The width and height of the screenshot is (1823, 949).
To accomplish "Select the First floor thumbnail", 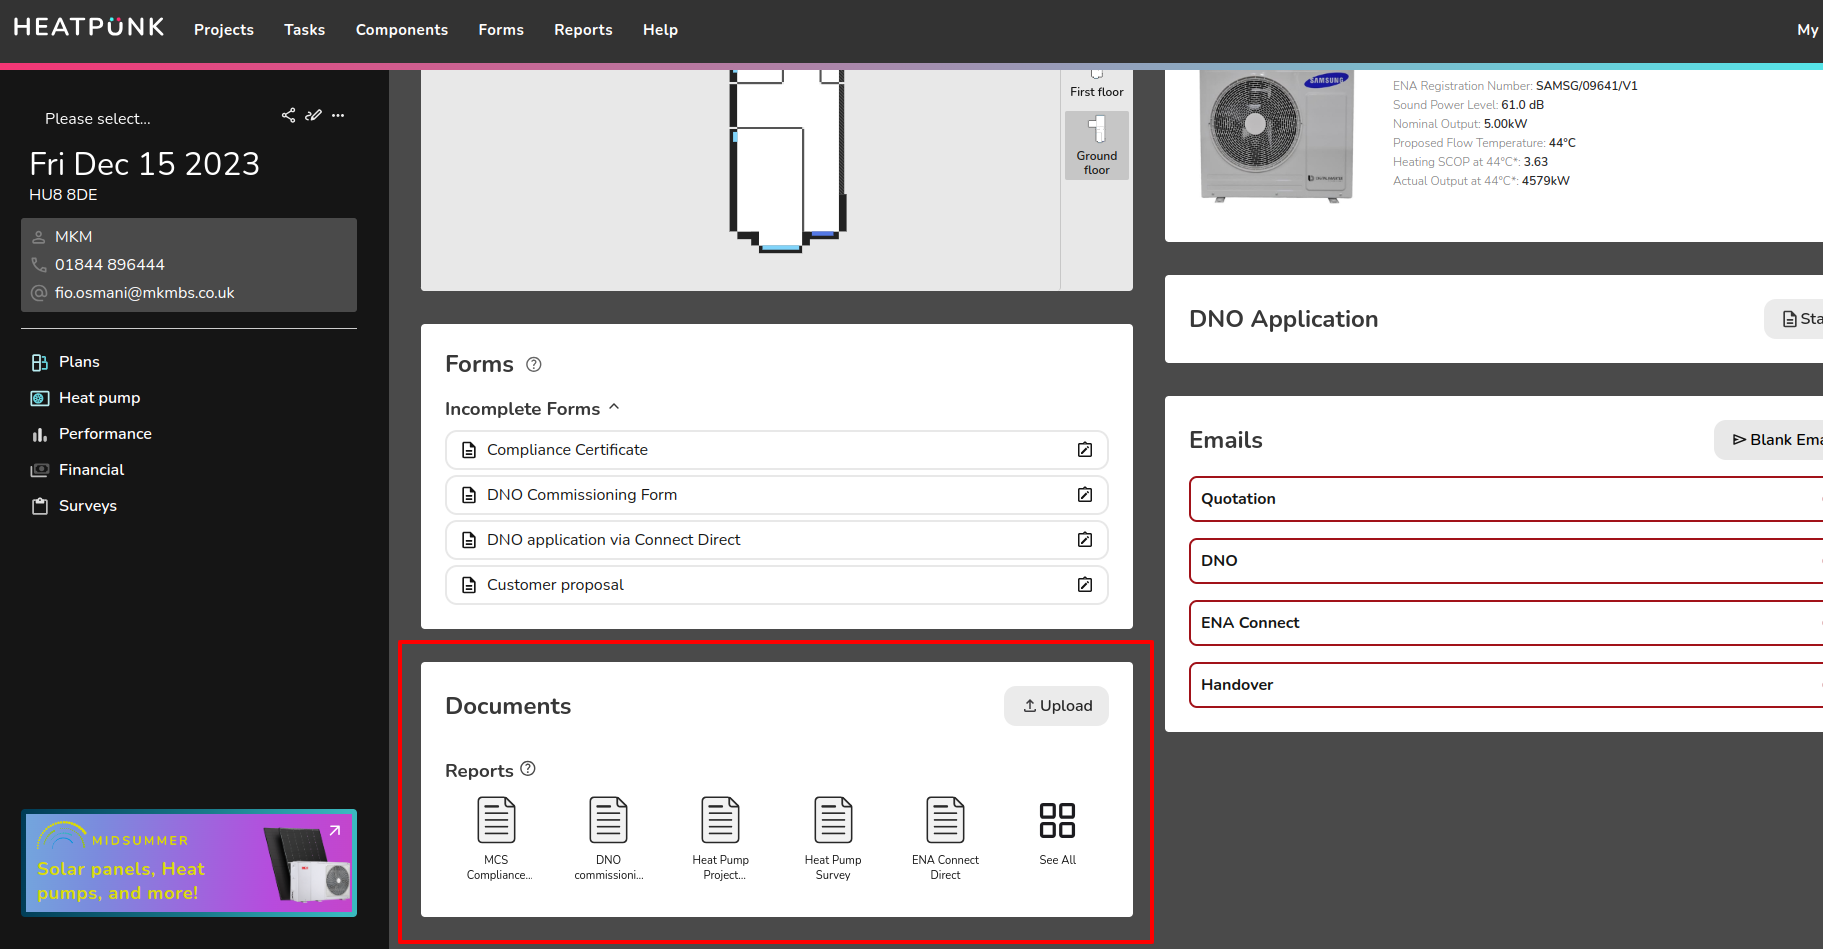I will point(1097,85).
